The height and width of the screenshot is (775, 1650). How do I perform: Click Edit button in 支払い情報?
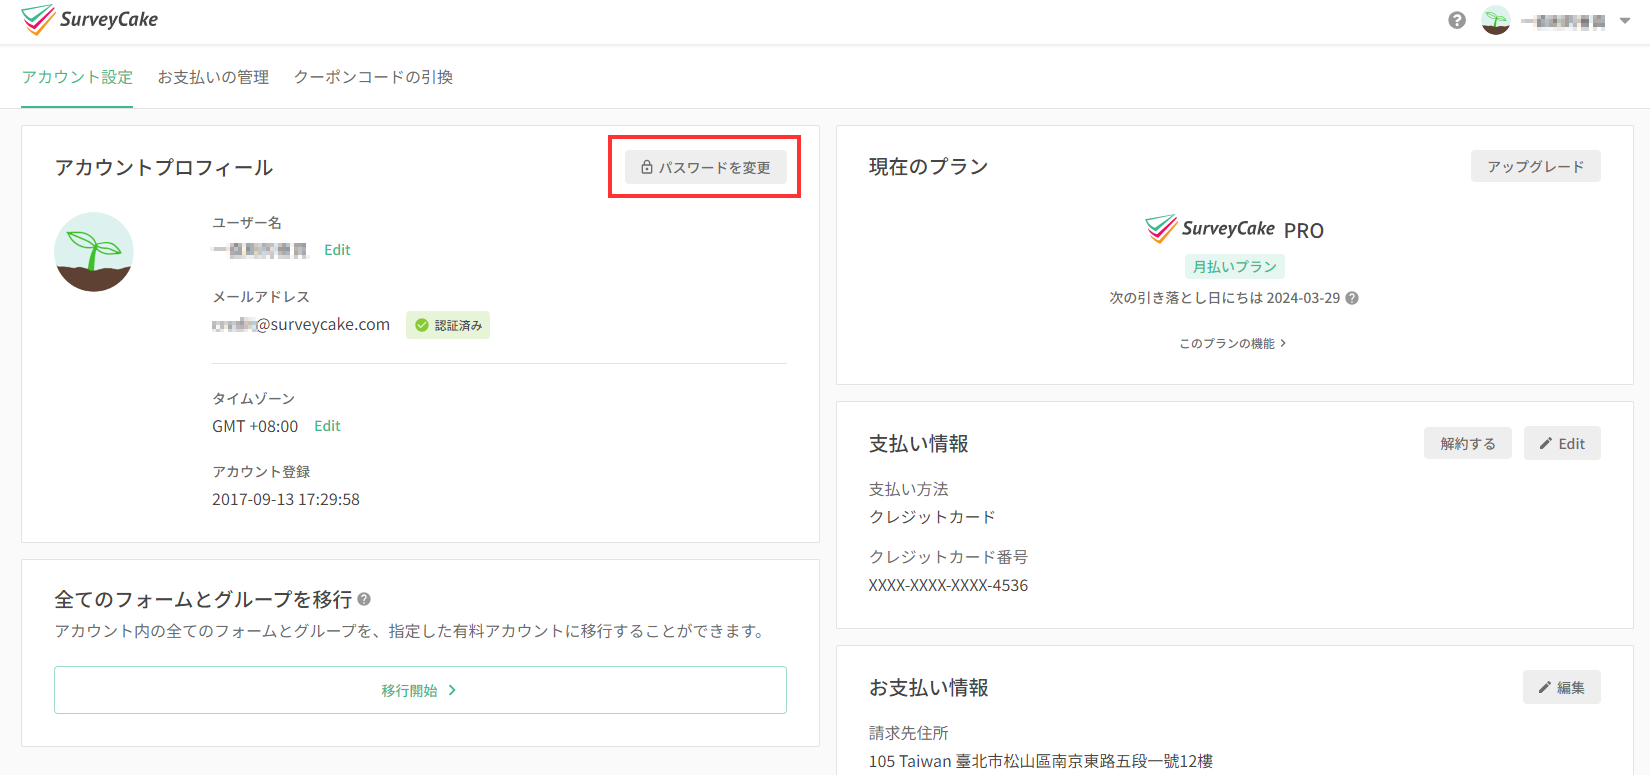pos(1562,443)
